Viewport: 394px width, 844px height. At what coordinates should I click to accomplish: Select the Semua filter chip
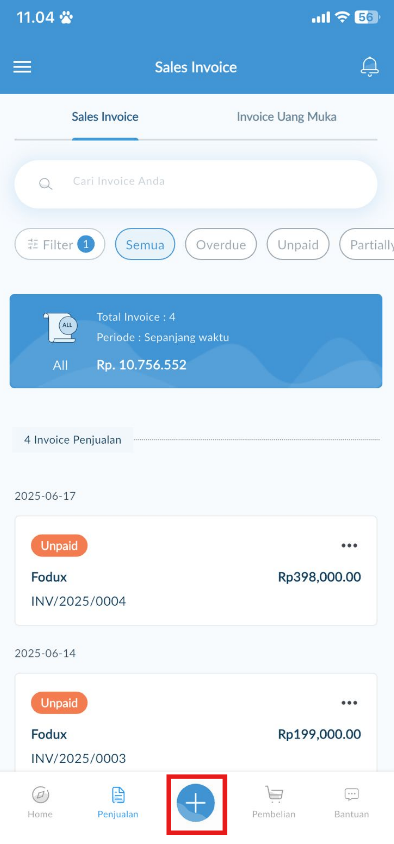[x=145, y=245]
